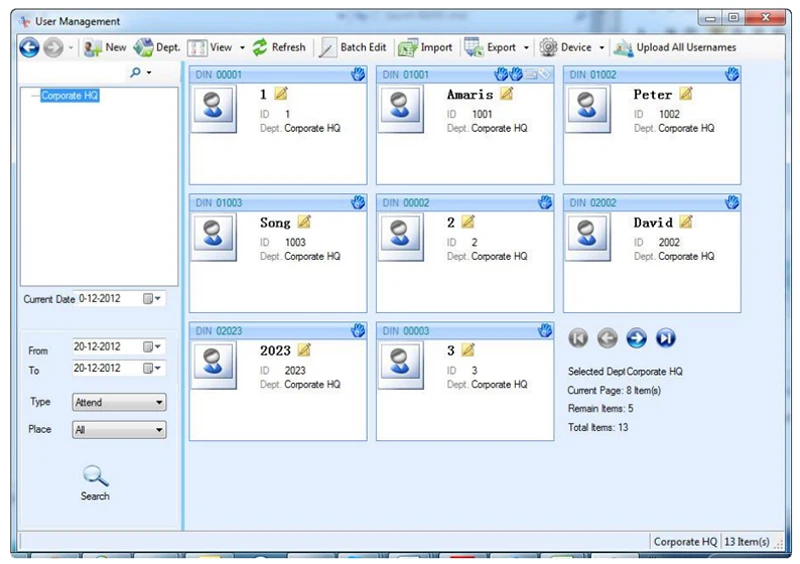Click the hand icon on DIN 00001

coord(358,75)
